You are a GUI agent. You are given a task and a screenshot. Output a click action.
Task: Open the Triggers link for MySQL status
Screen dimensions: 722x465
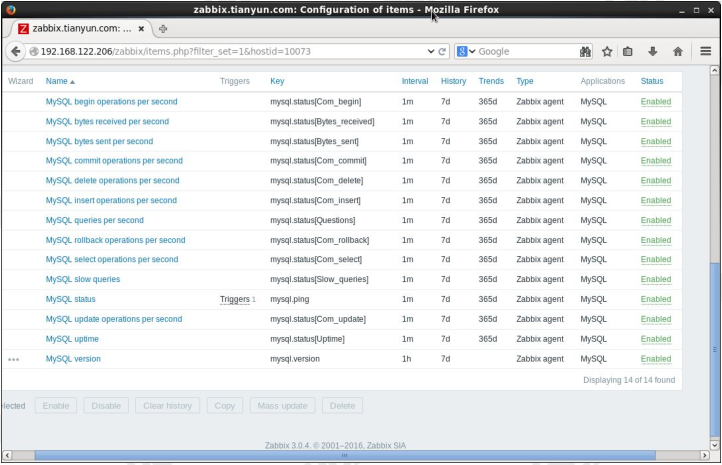(235, 299)
